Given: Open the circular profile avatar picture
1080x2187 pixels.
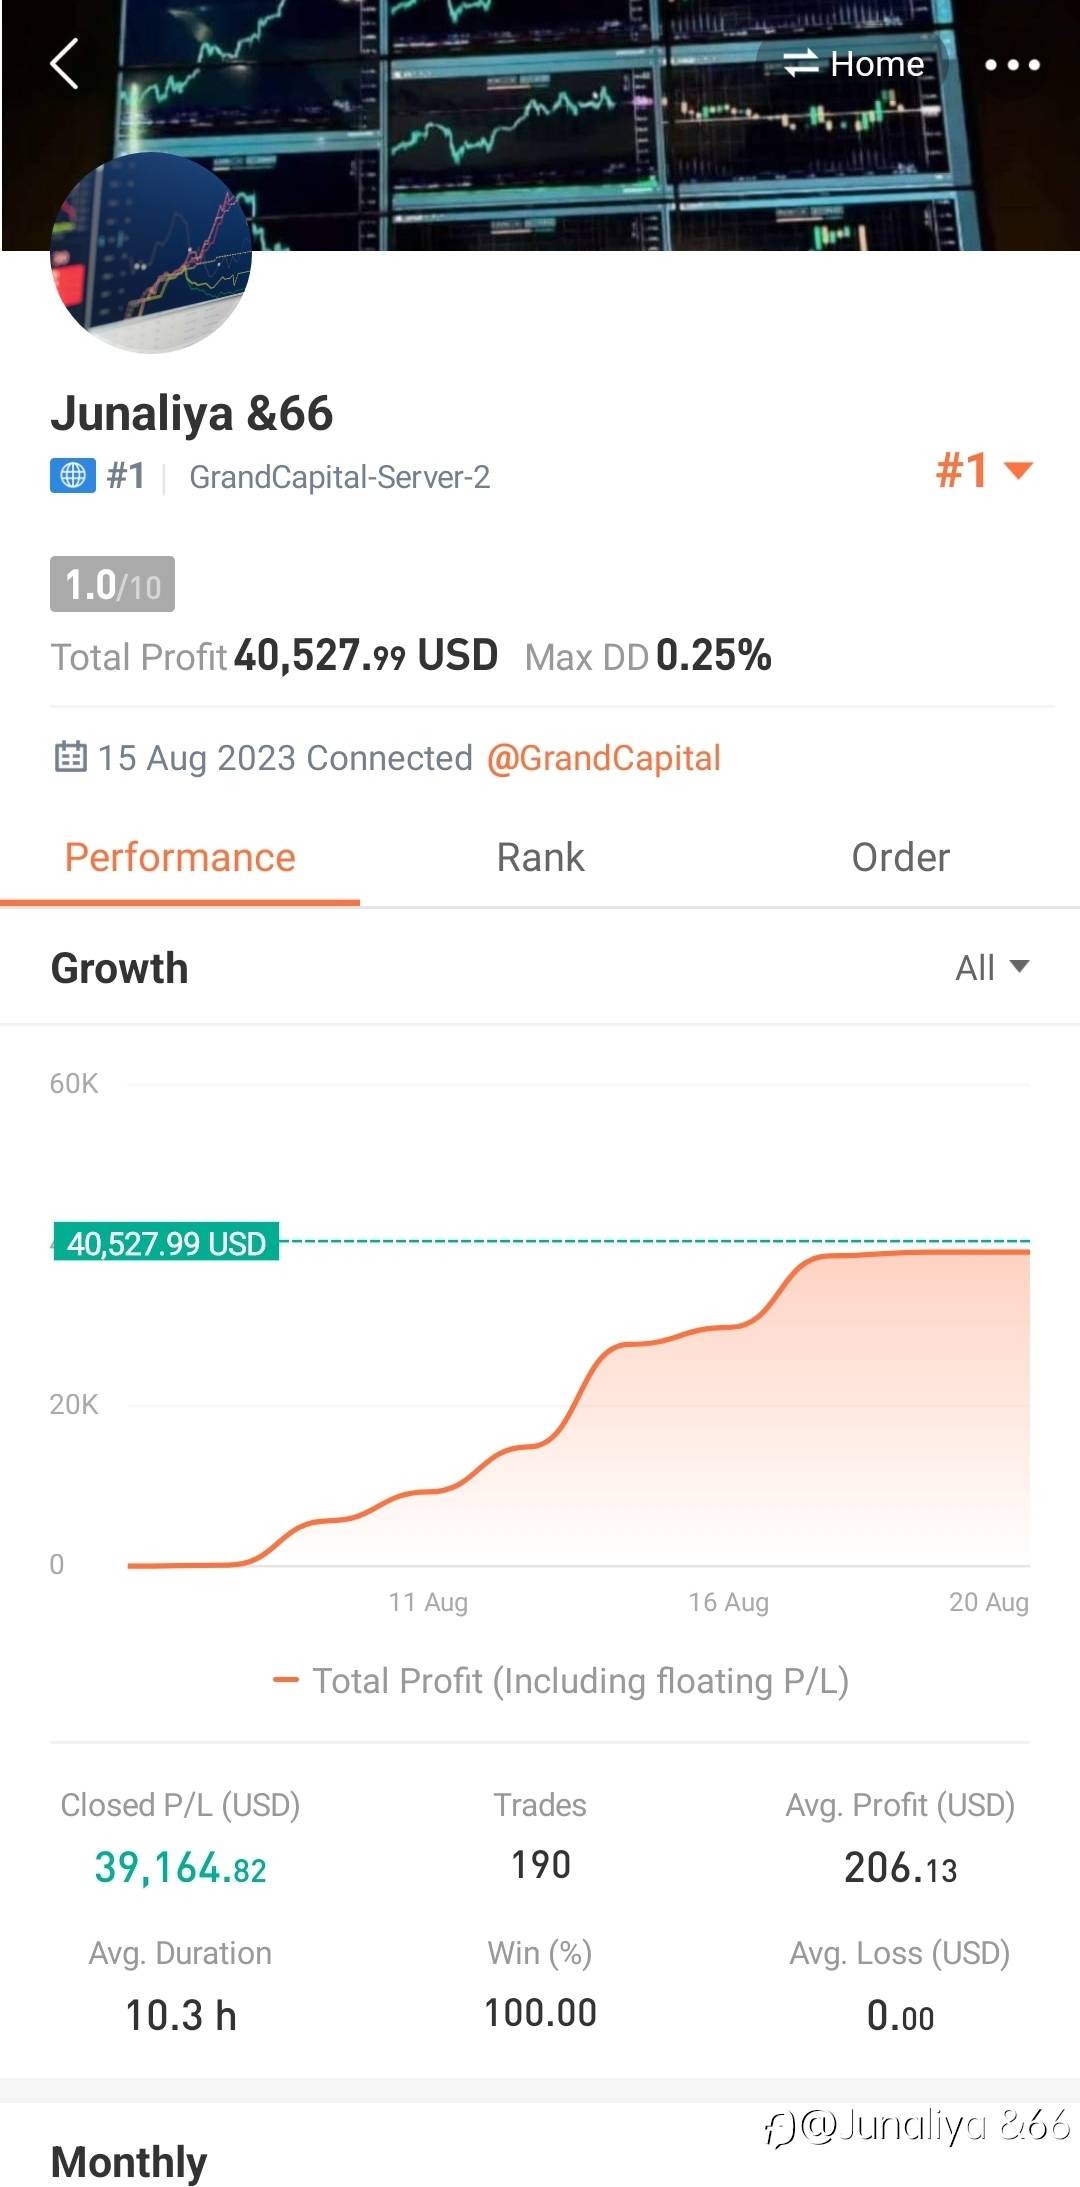Looking at the screenshot, I should coord(151,253).
